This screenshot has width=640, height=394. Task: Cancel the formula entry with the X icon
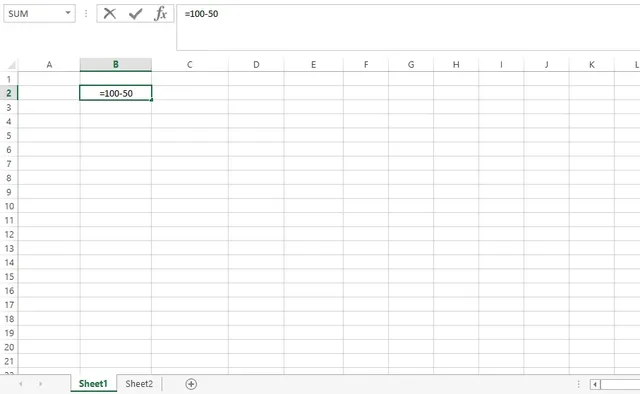109,13
